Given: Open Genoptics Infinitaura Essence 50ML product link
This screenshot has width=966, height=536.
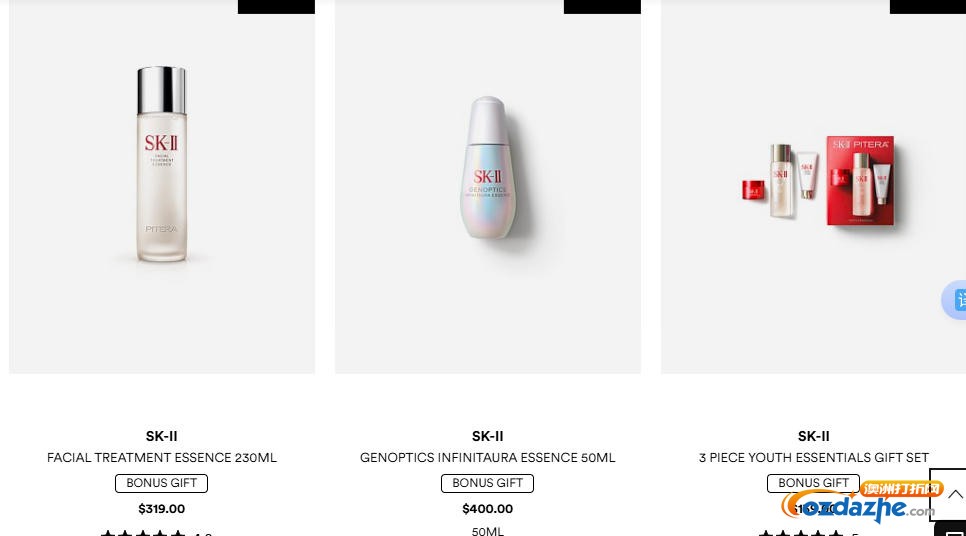Looking at the screenshot, I should point(487,458).
